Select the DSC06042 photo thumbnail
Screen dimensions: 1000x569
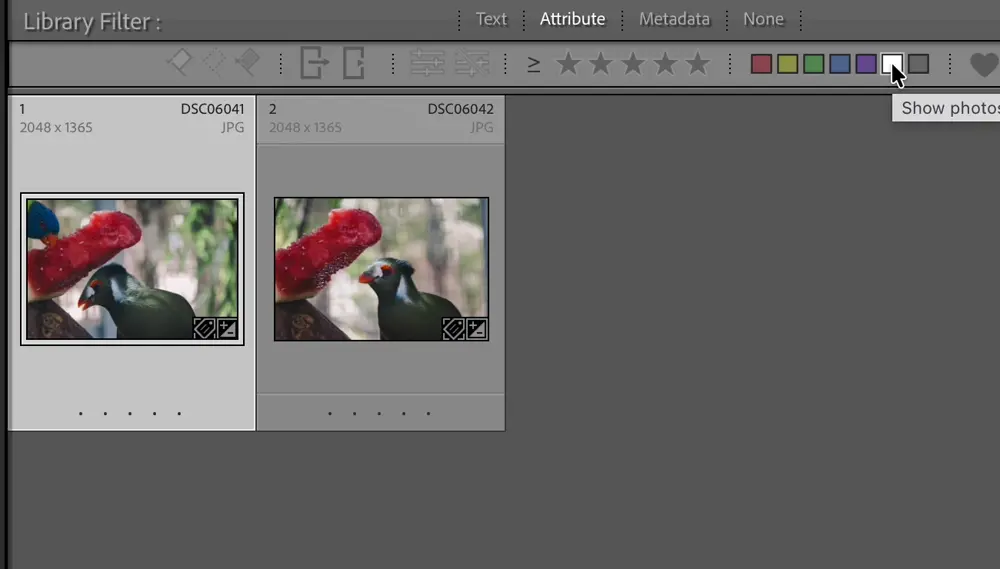pyautogui.click(x=381, y=269)
